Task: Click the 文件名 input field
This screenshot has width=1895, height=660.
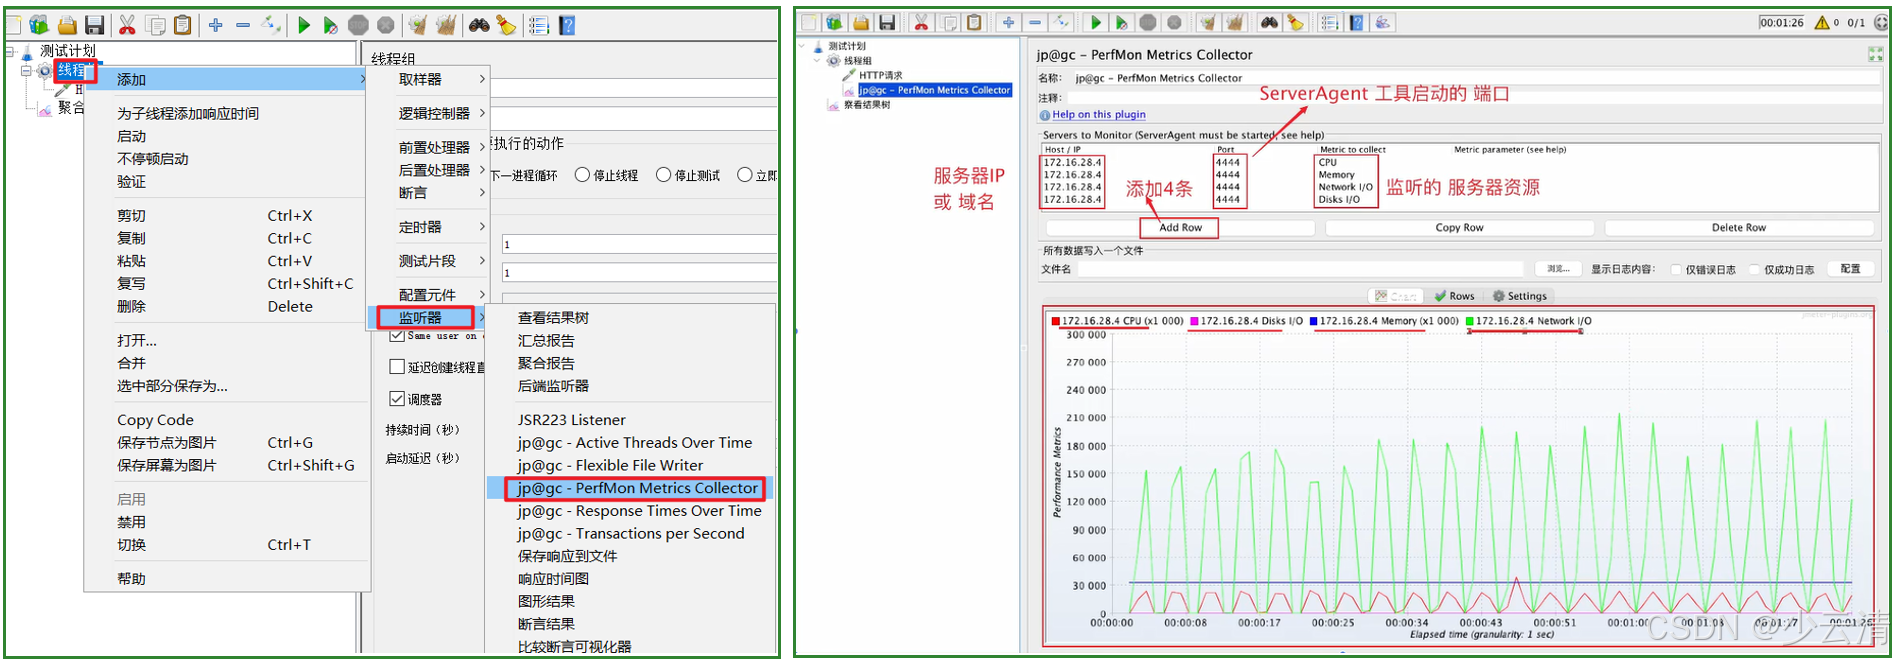Action: [x=1301, y=269]
